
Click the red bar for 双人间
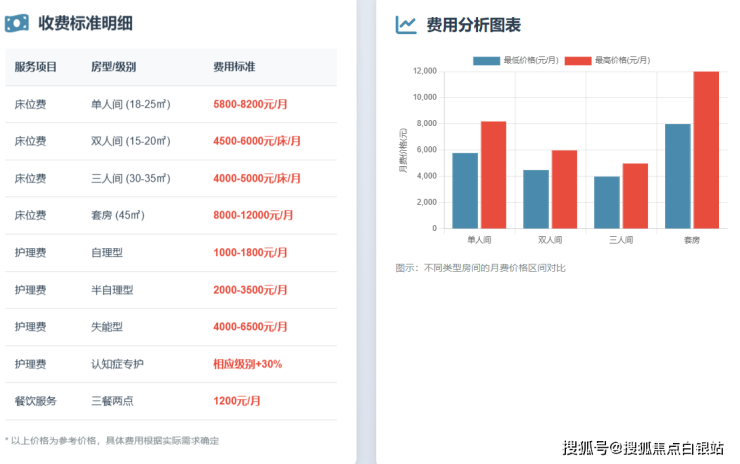tap(565, 189)
